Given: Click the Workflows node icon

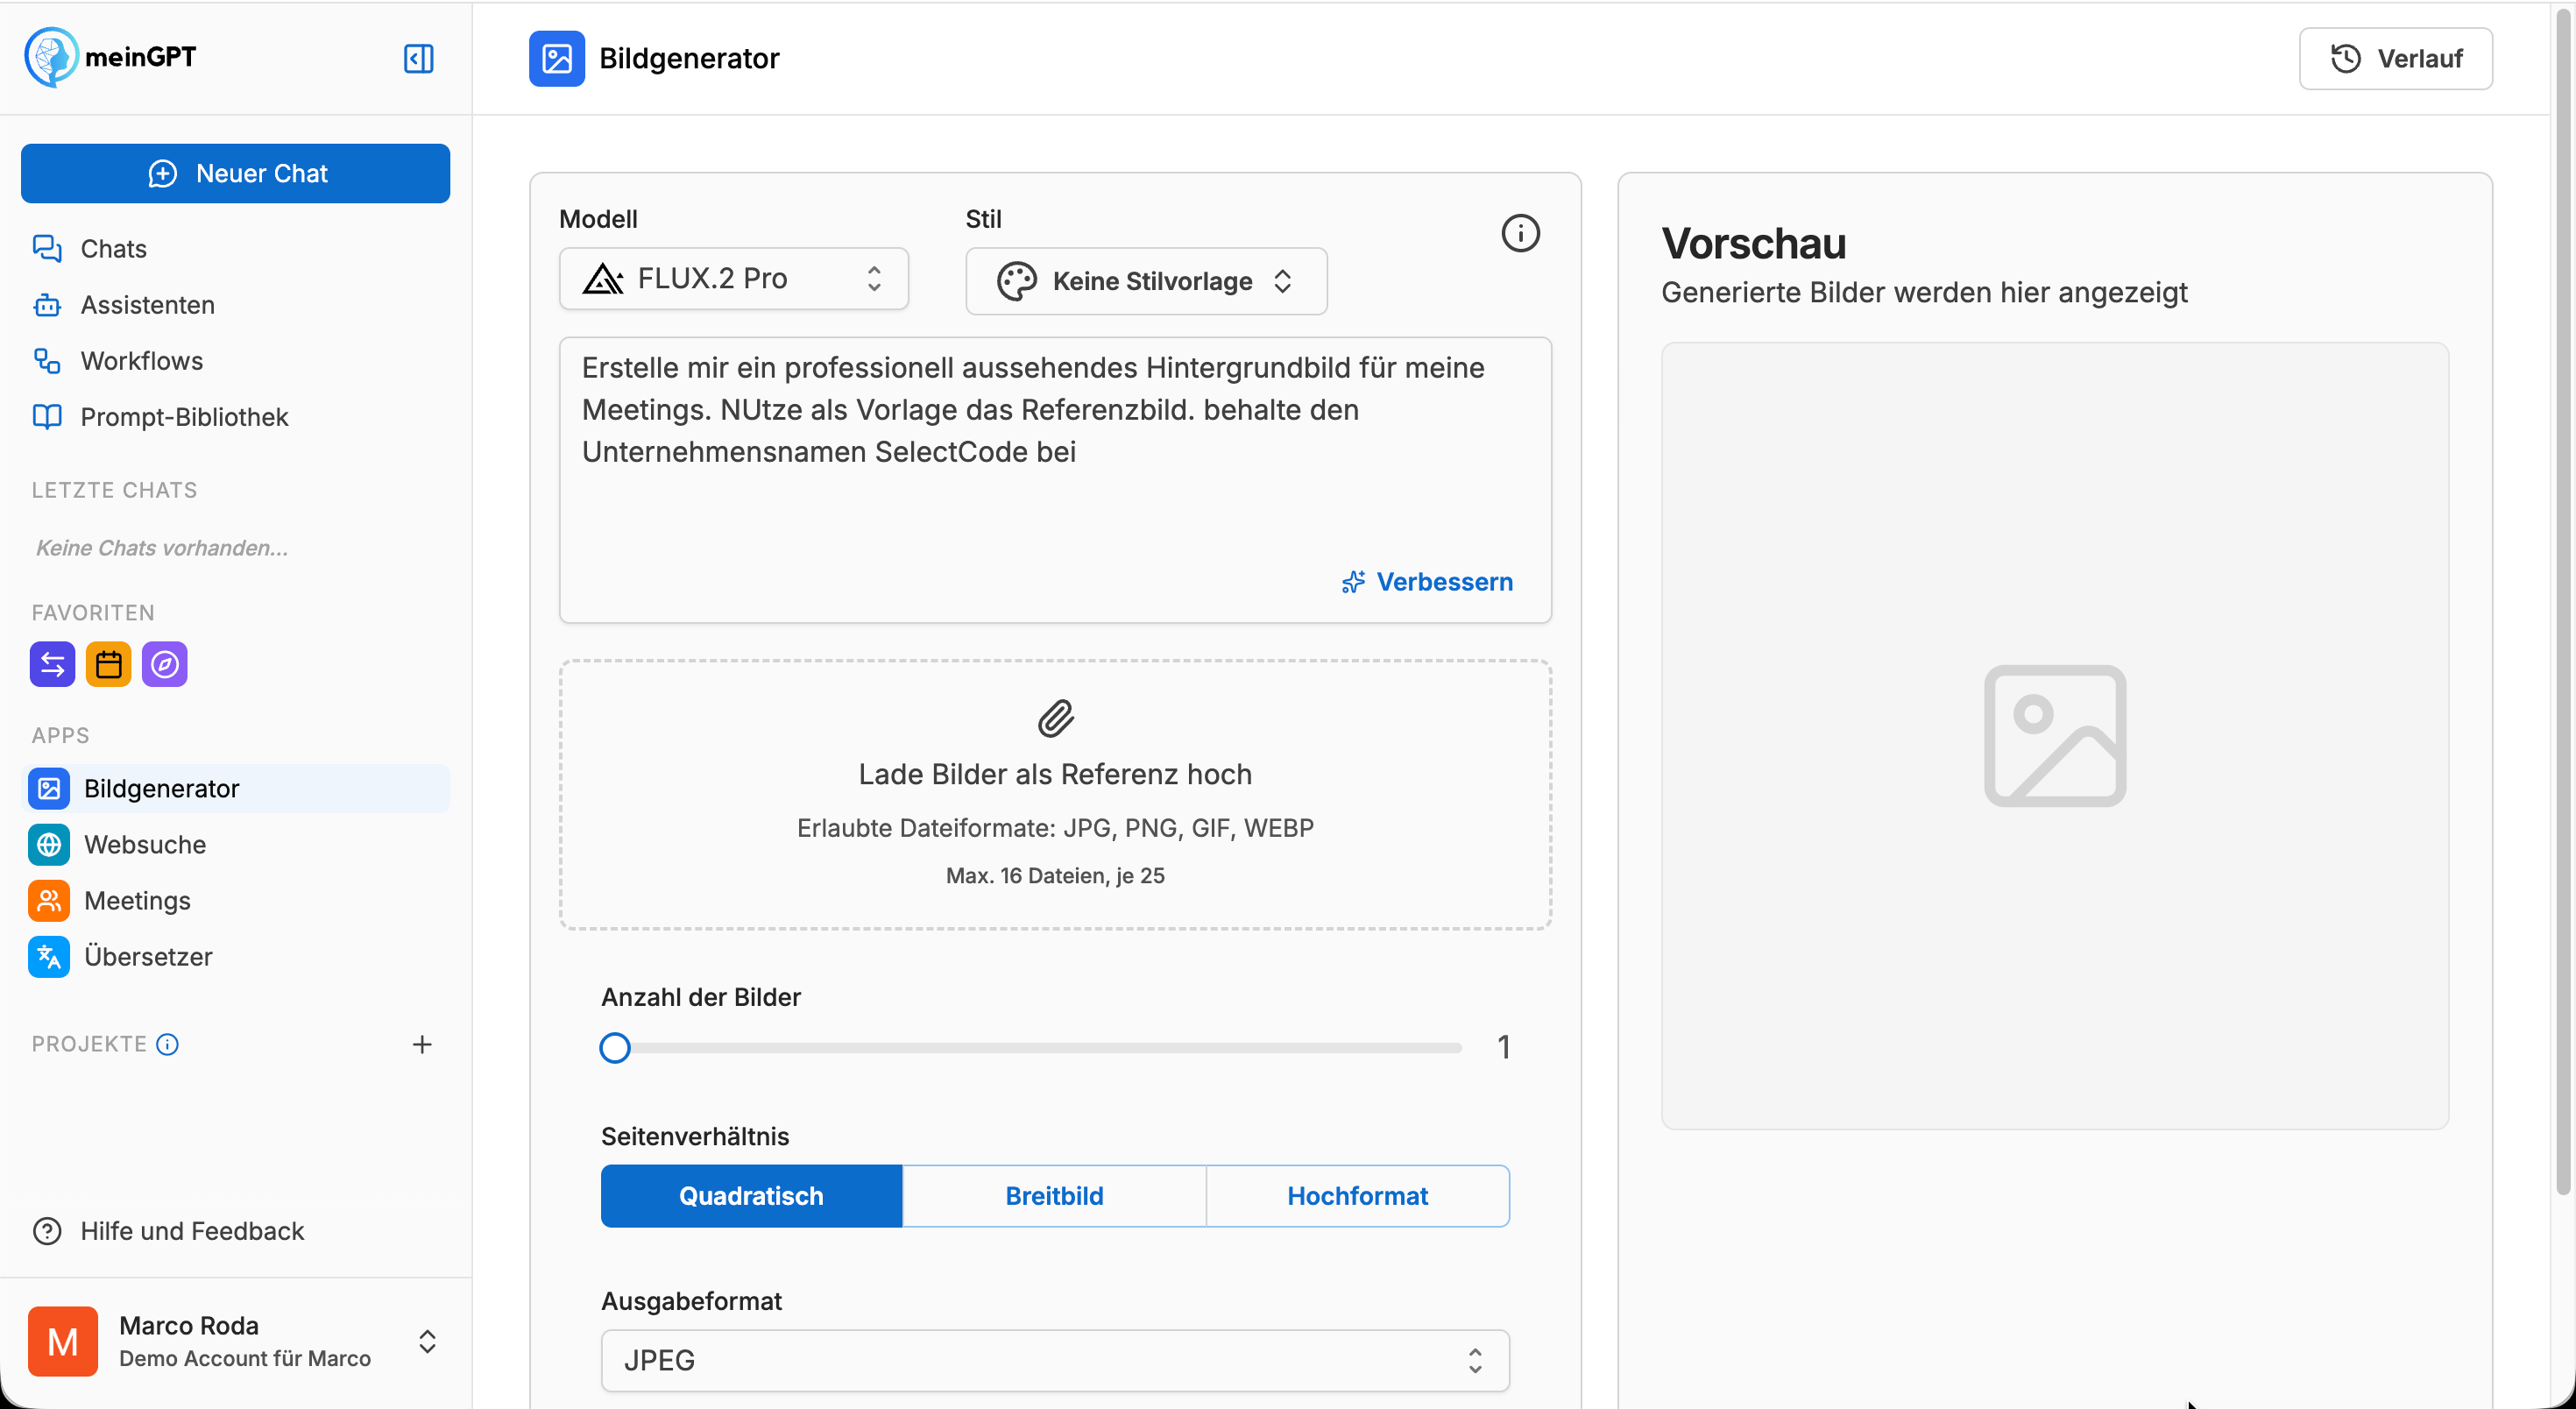Looking at the screenshot, I should [47, 361].
